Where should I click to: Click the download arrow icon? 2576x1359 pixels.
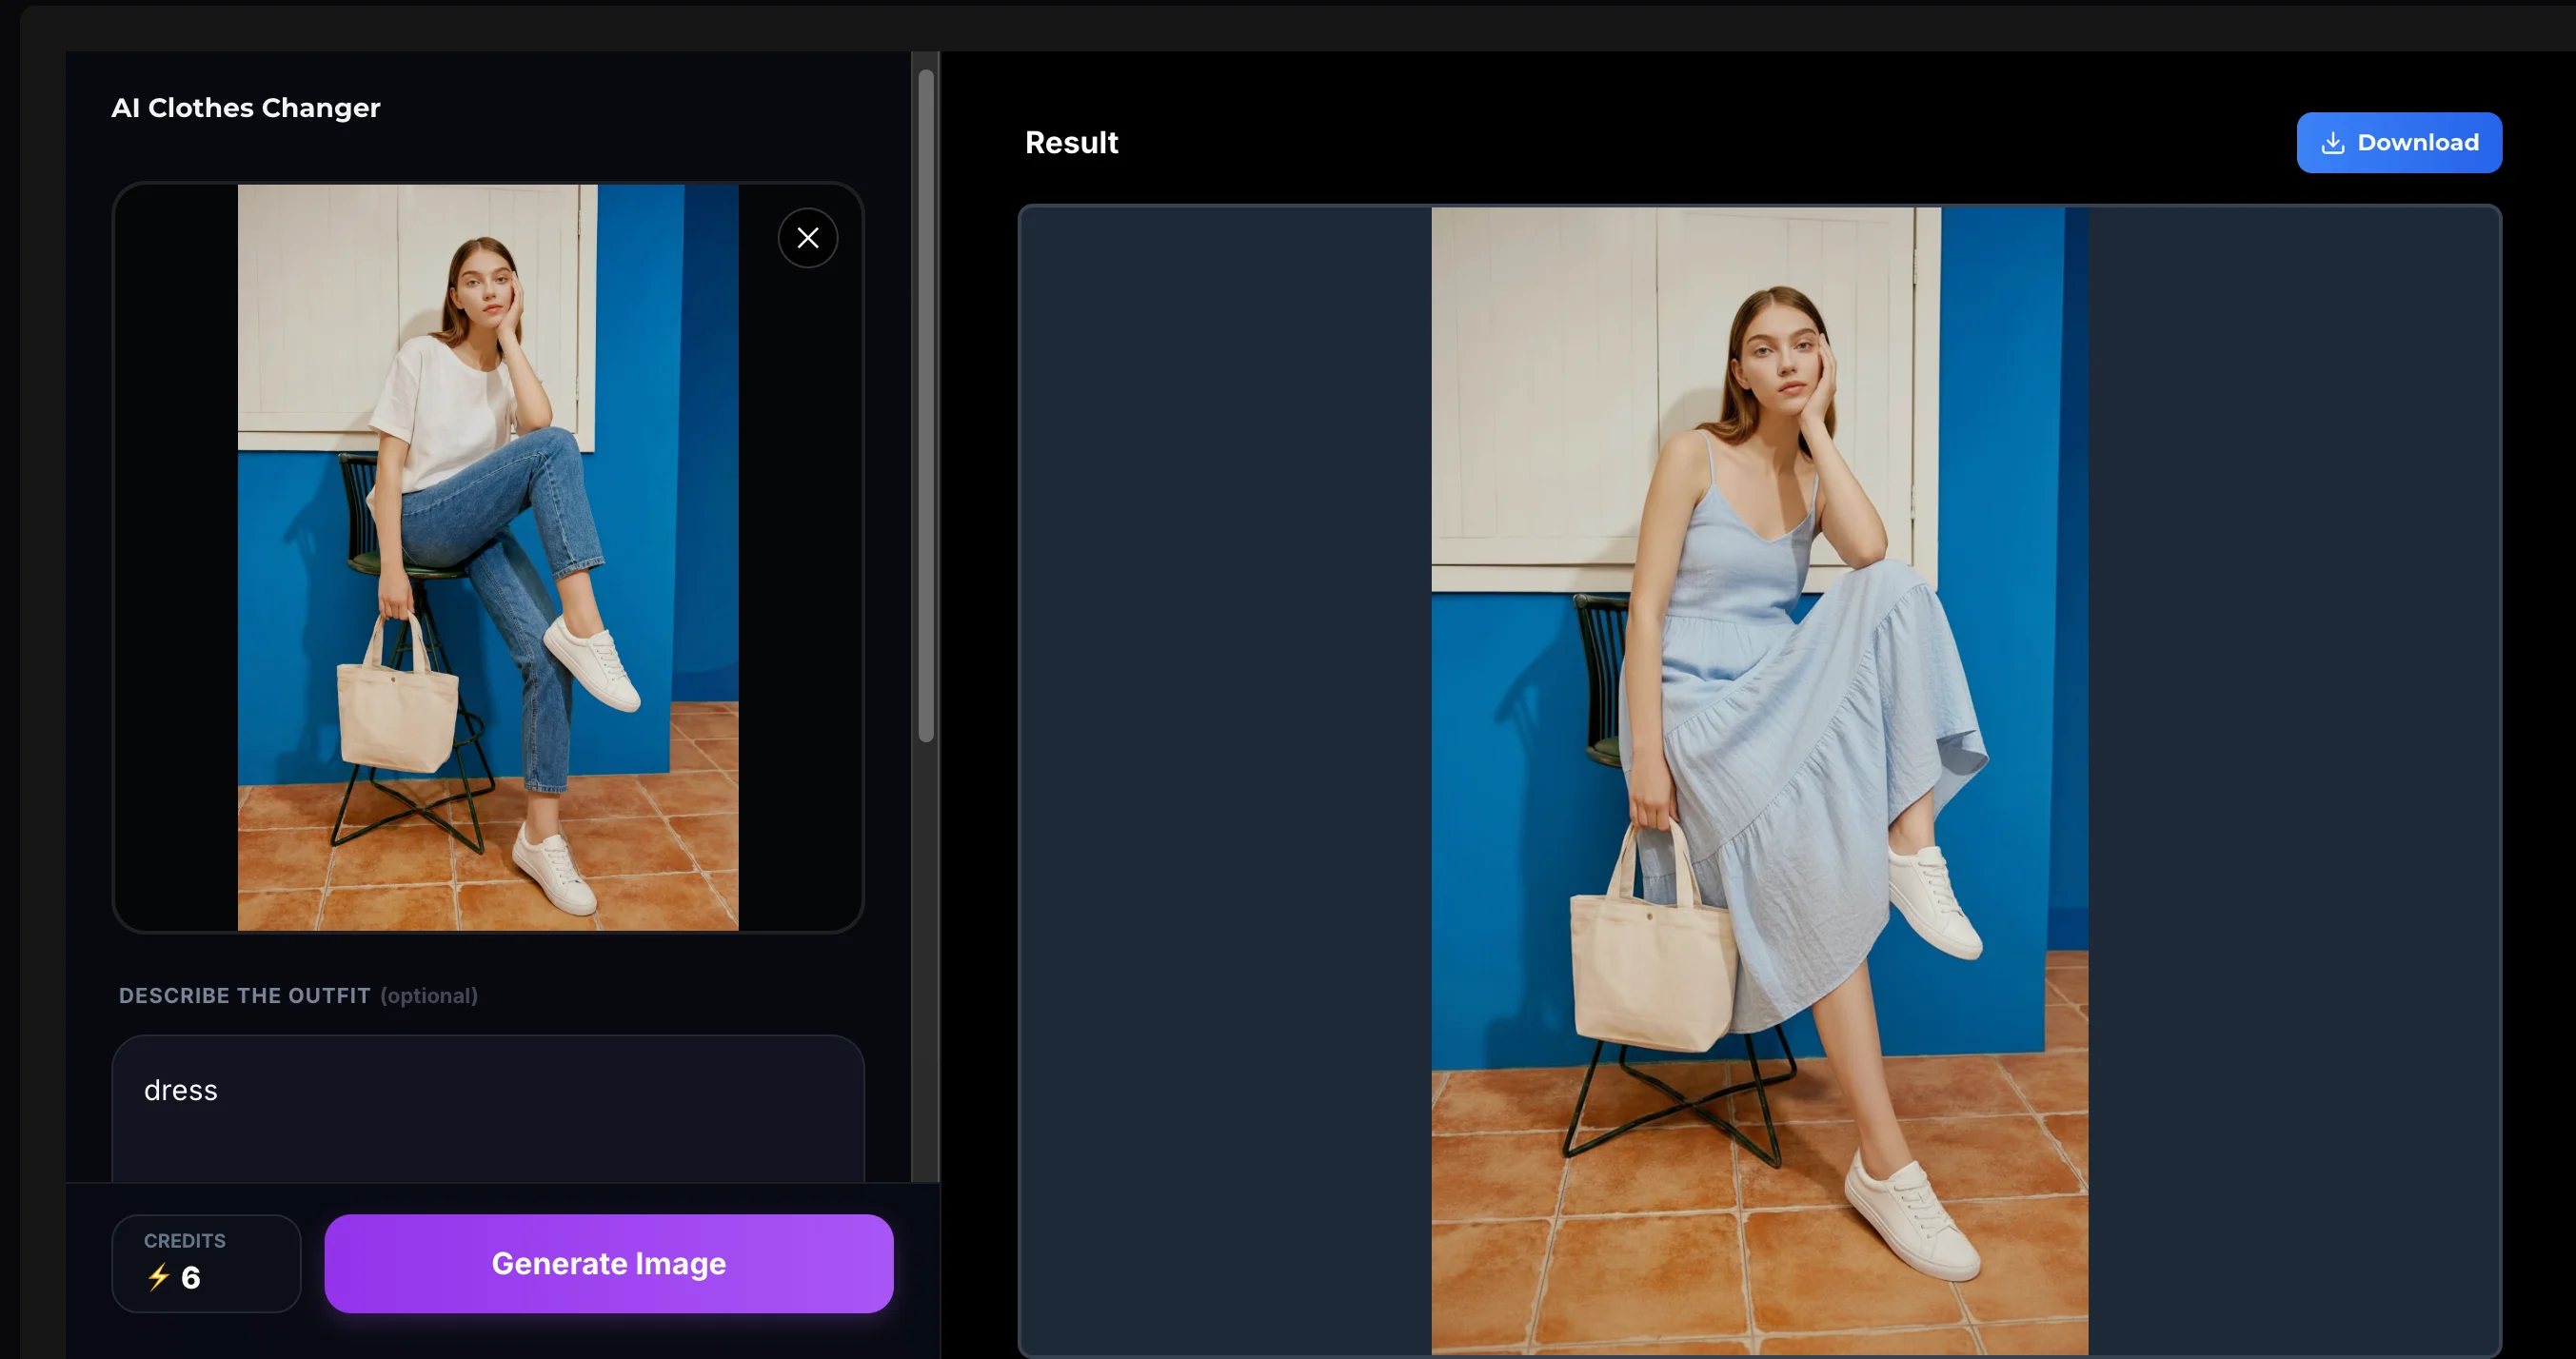click(x=2332, y=143)
